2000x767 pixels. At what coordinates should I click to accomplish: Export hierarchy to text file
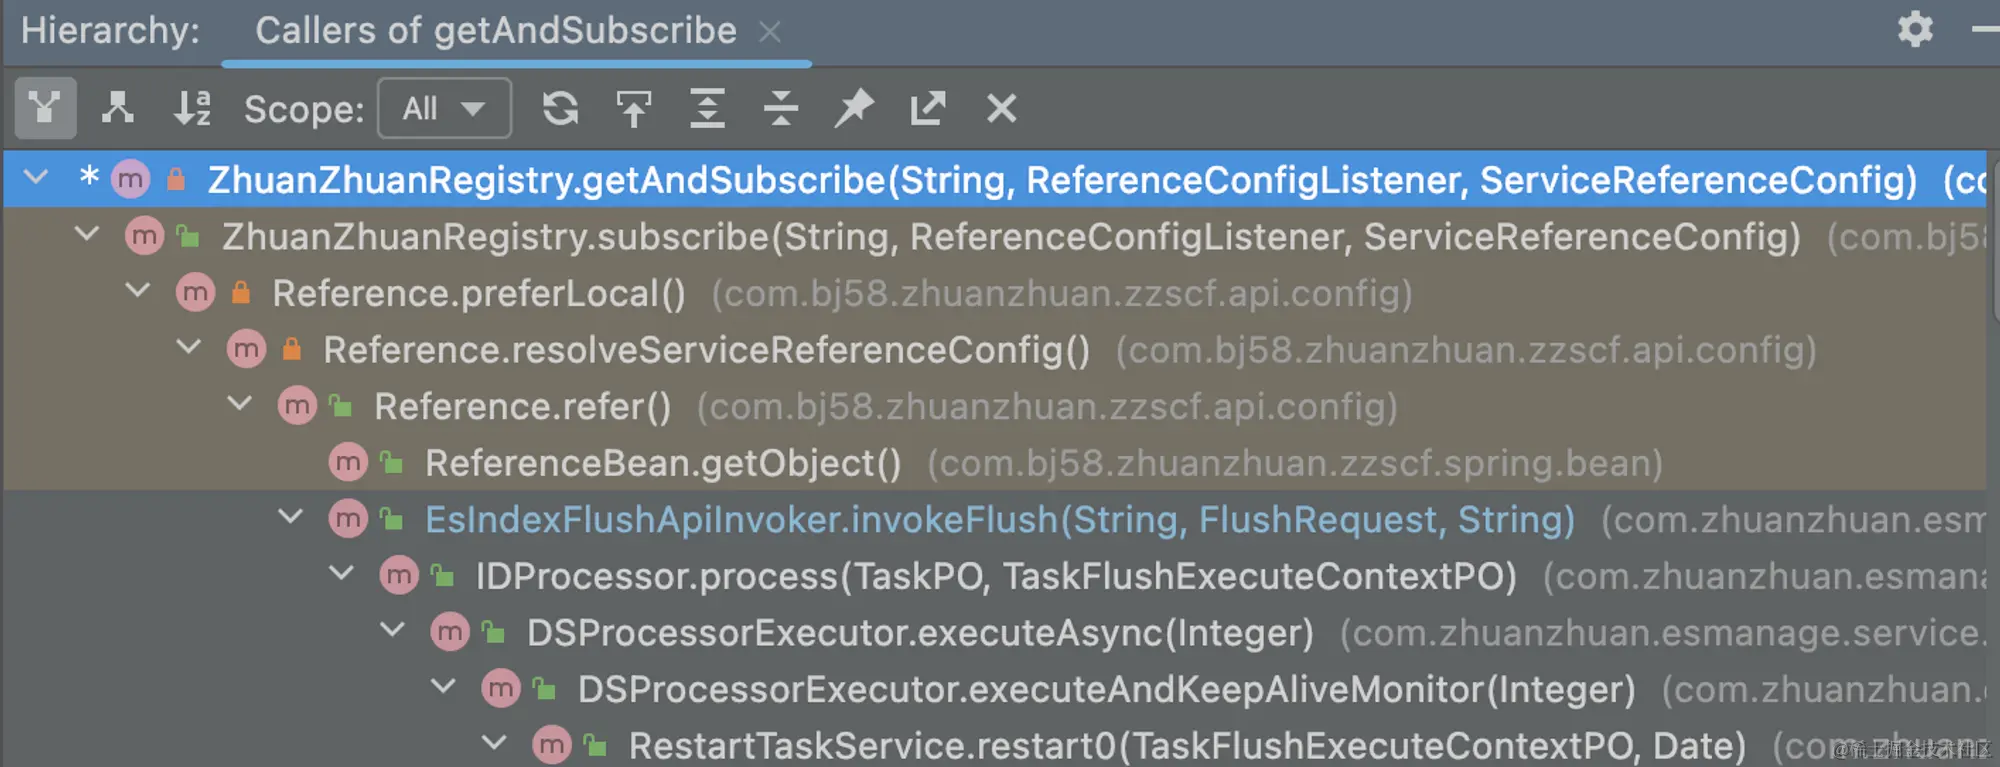click(928, 108)
